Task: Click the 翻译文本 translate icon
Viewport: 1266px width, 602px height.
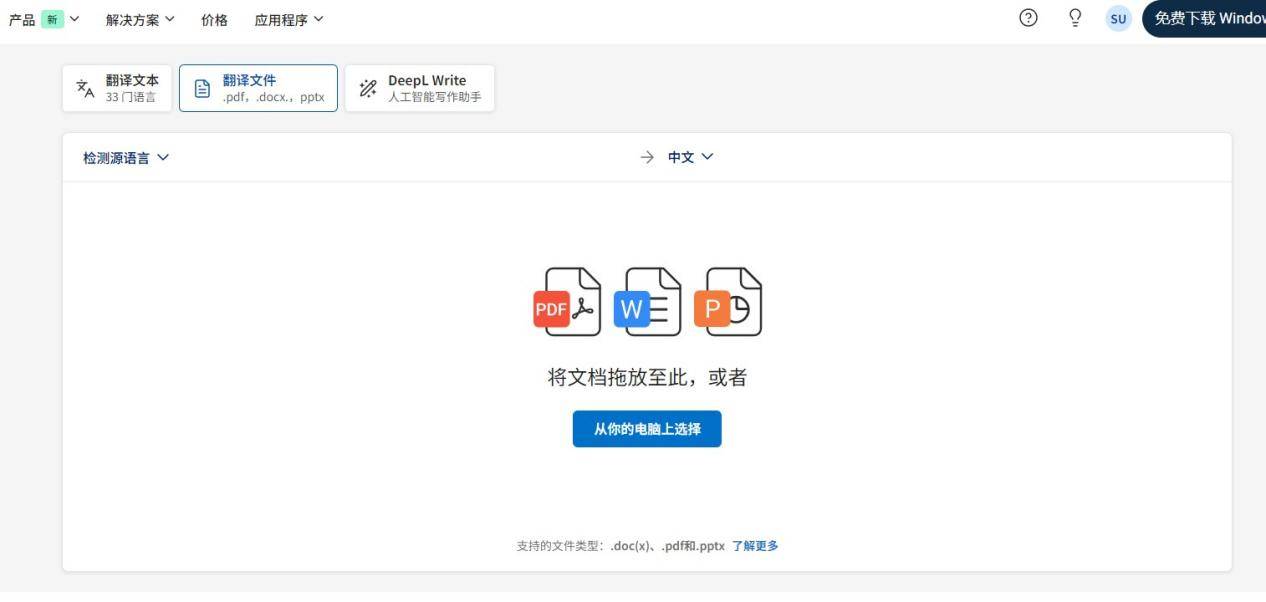Action: coord(86,88)
